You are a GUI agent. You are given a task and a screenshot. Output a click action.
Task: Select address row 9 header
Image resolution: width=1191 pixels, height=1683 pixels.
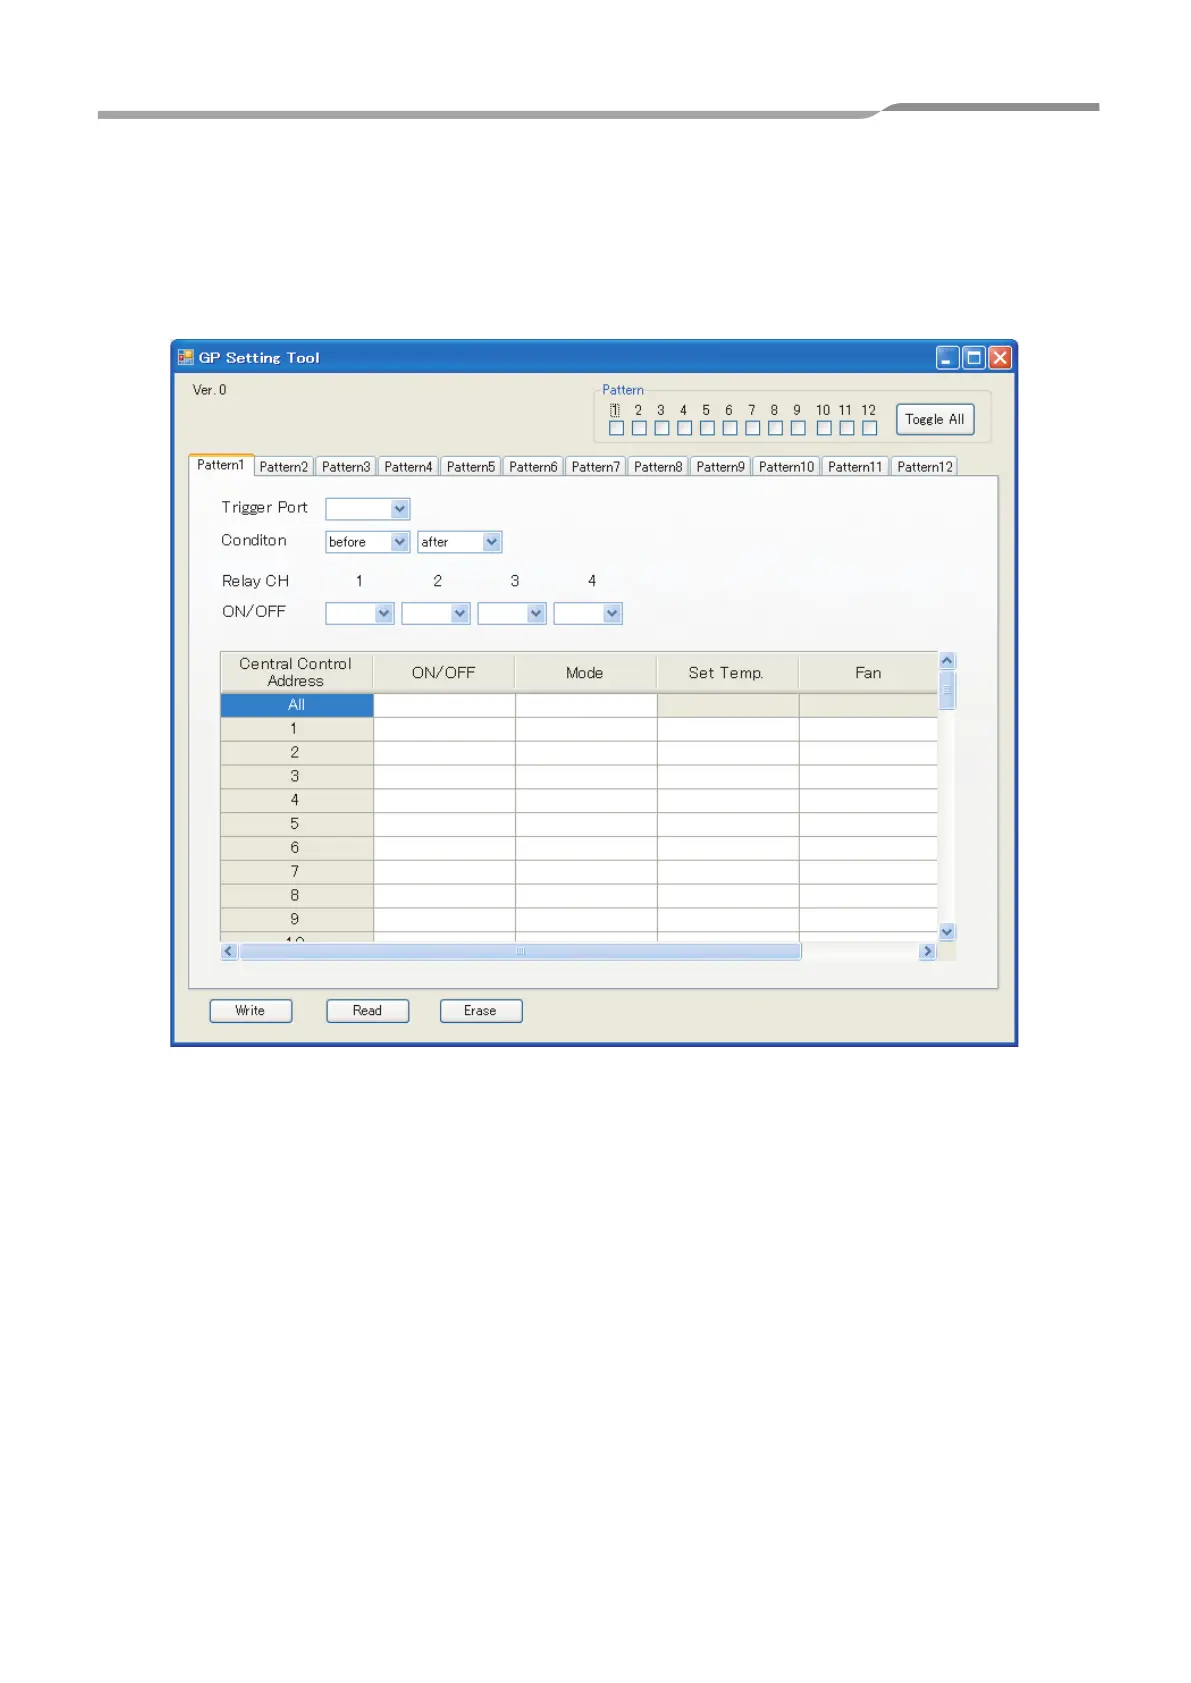pyautogui.click(x=297, y=919)
